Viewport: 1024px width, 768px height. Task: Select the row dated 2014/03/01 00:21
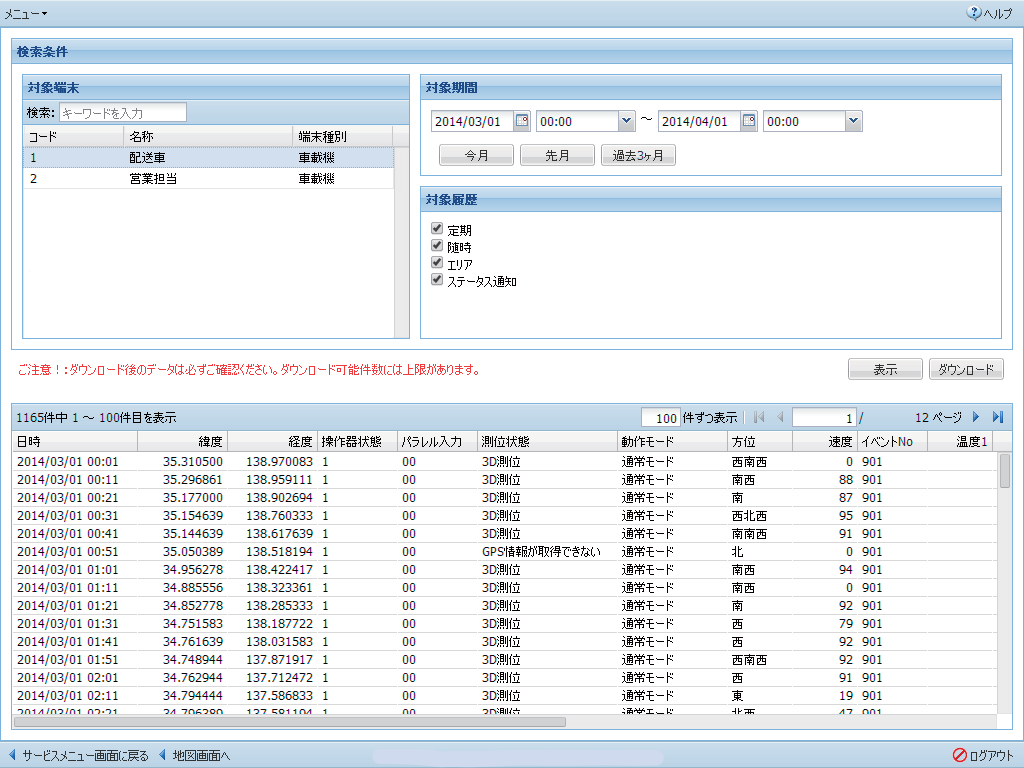[504, 498]
